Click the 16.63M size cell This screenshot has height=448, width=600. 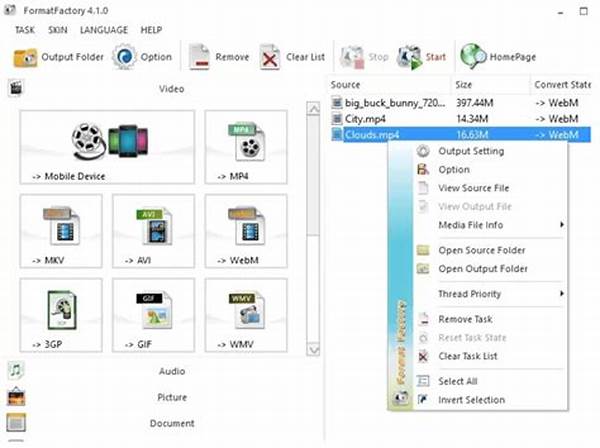click(472, 135)
